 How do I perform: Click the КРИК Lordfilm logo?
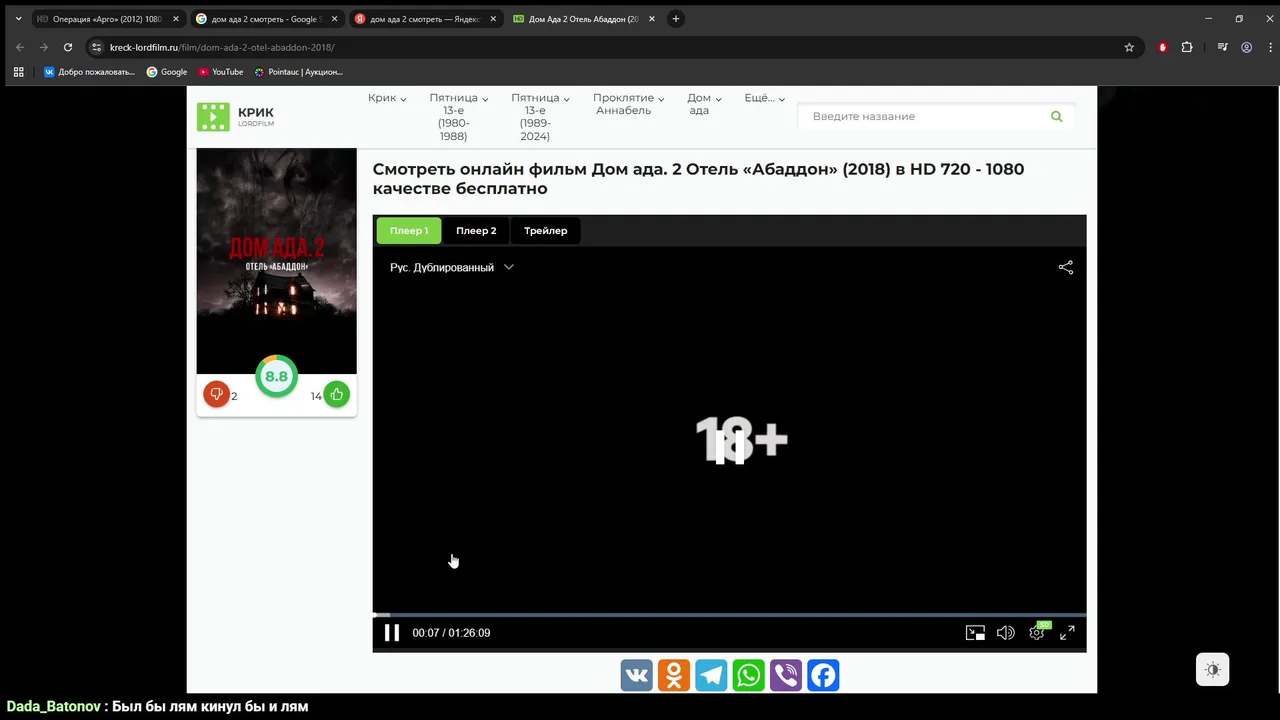point(236,117)
